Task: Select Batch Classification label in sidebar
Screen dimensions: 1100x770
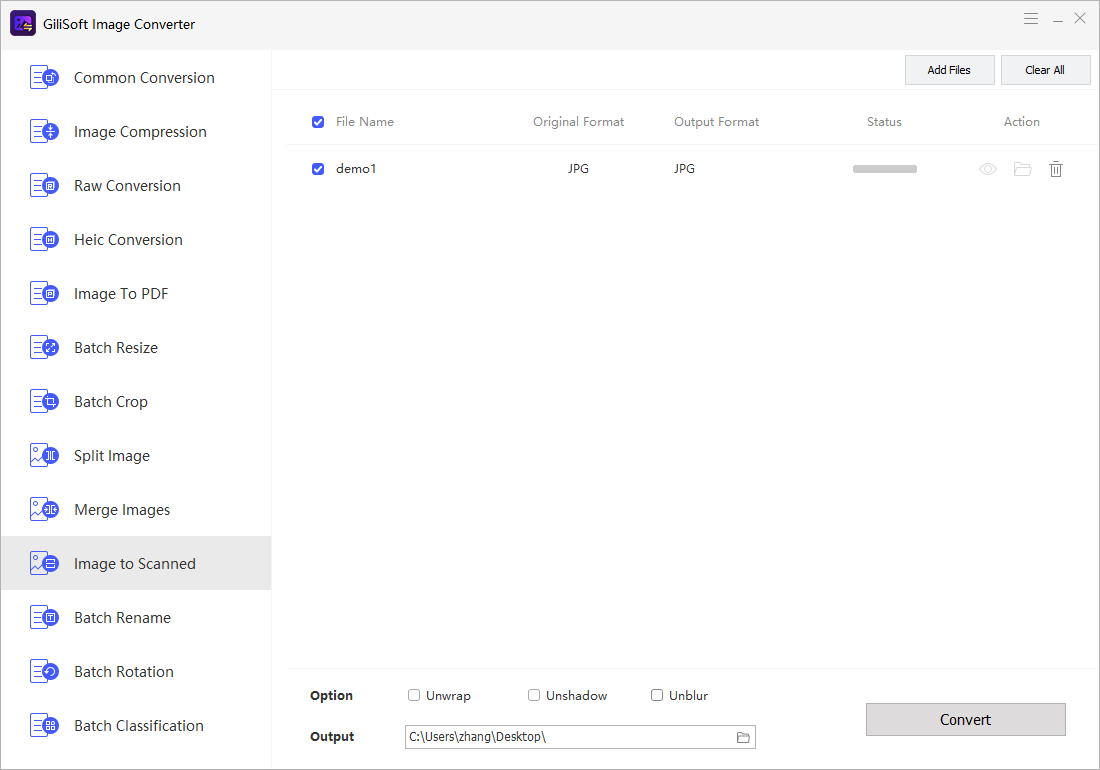Action: click(139, 726)
